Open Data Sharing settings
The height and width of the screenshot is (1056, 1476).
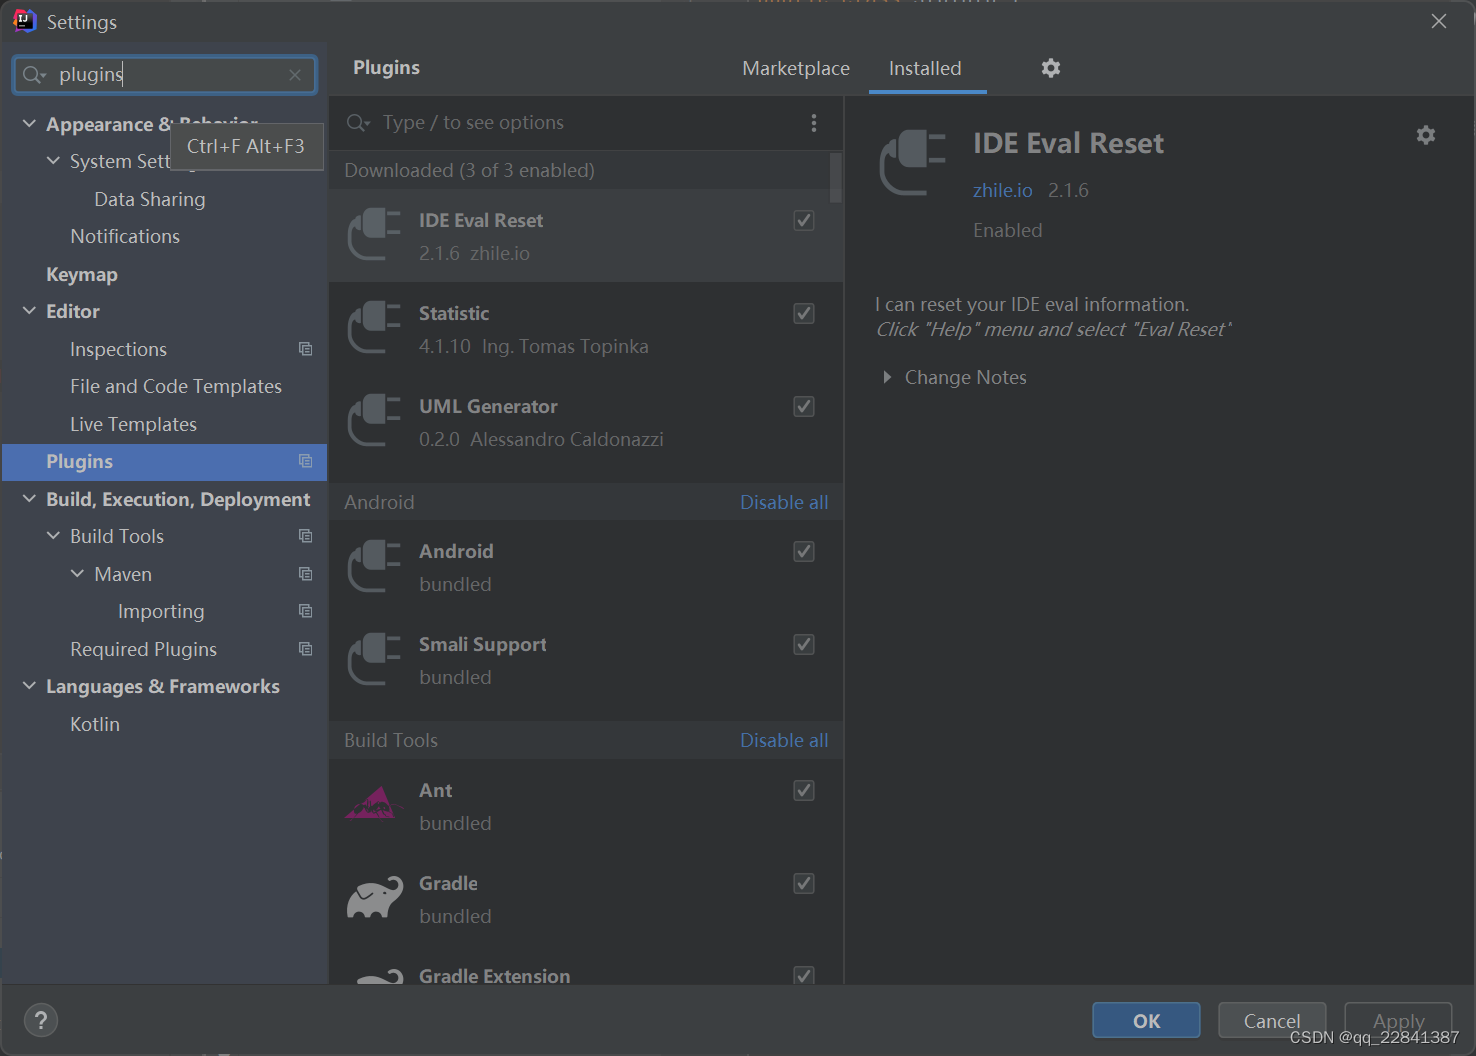(150, 199)
